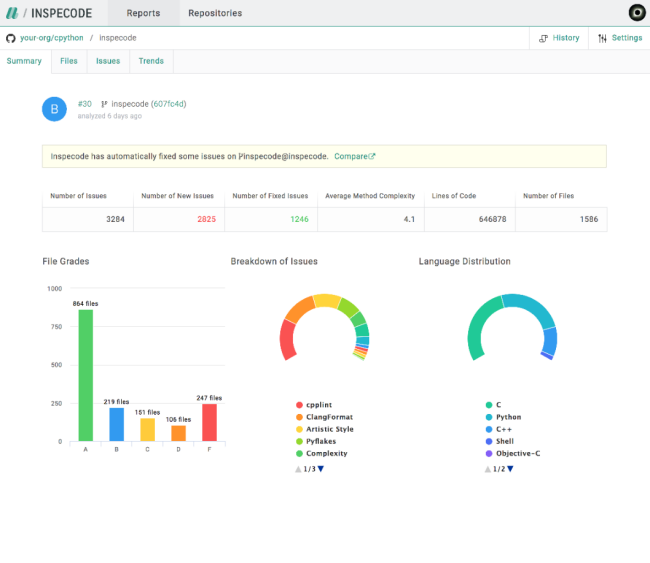Viewport: 650px width, 563px height.
Task: Click the red grade F bar
Action: [209, 422]
